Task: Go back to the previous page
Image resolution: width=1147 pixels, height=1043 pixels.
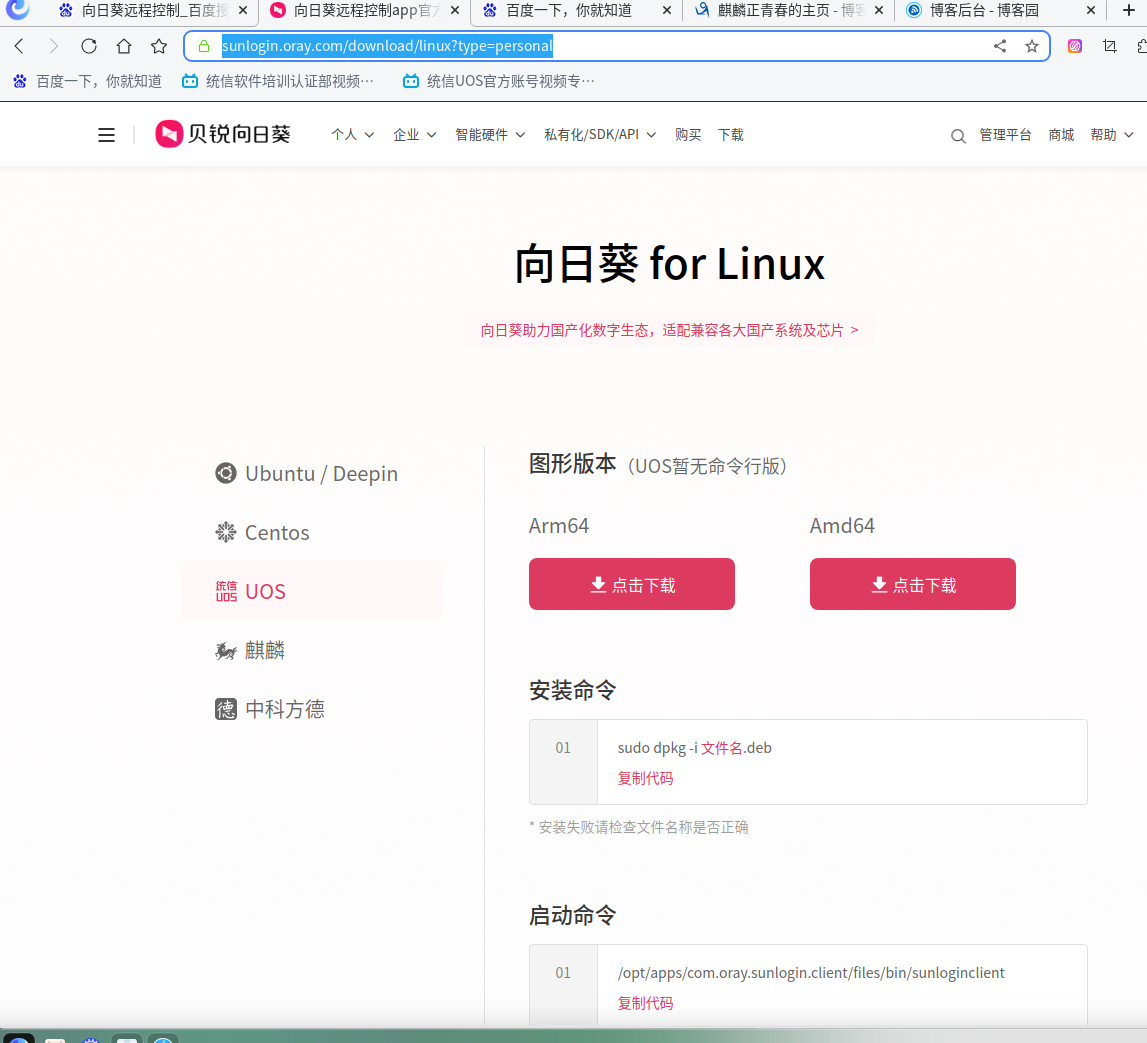Action: pos(20,46)
